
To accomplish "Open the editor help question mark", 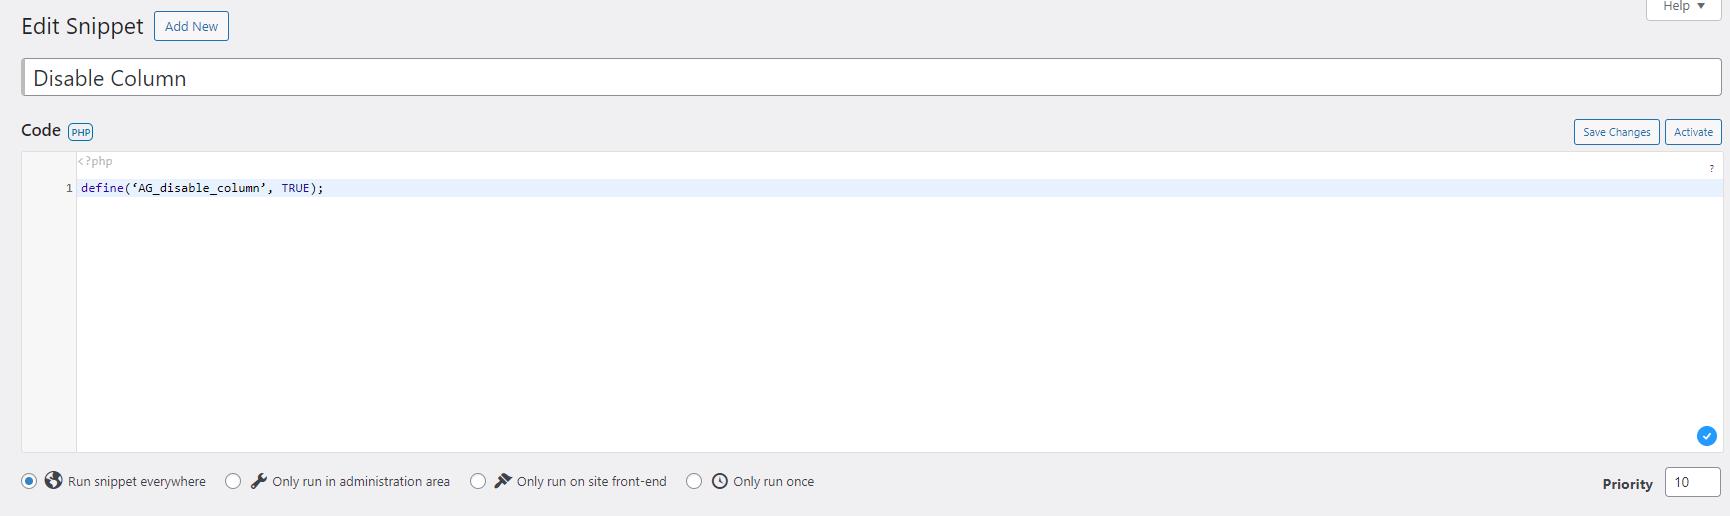I will (1711, 168).
